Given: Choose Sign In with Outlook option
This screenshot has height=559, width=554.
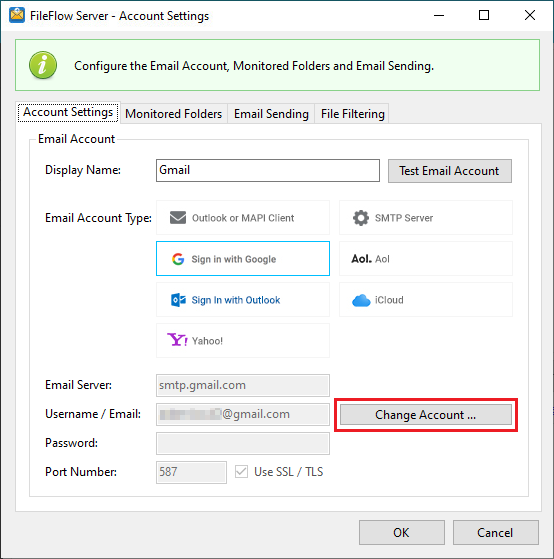Looking at the screenshot, I should coord(243,299).
